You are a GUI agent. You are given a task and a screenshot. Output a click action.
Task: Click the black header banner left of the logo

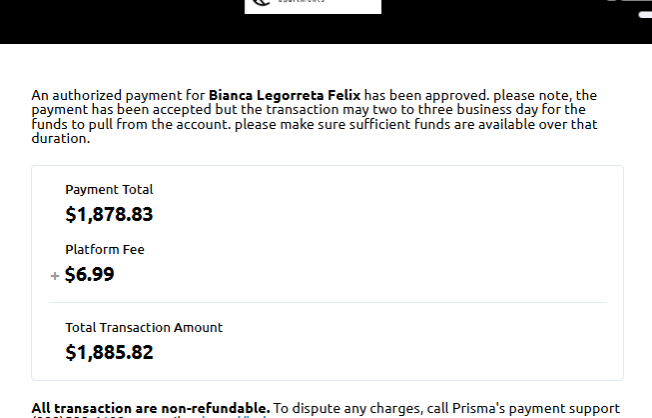pos(120,20)
